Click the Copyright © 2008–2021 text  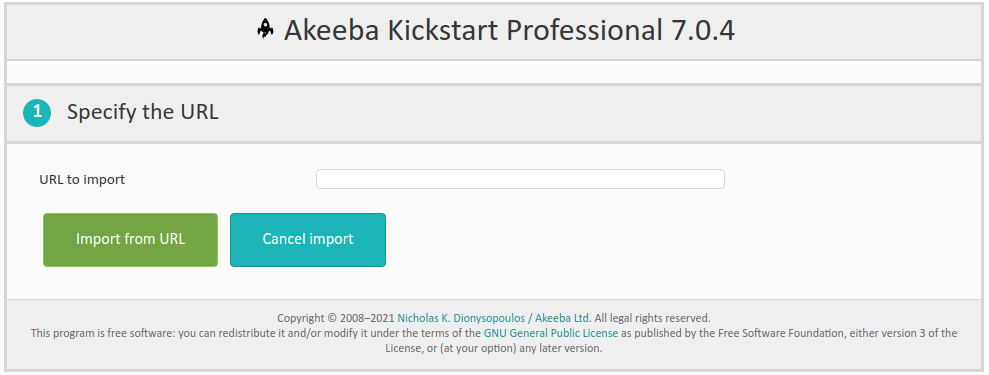[336, 318]
